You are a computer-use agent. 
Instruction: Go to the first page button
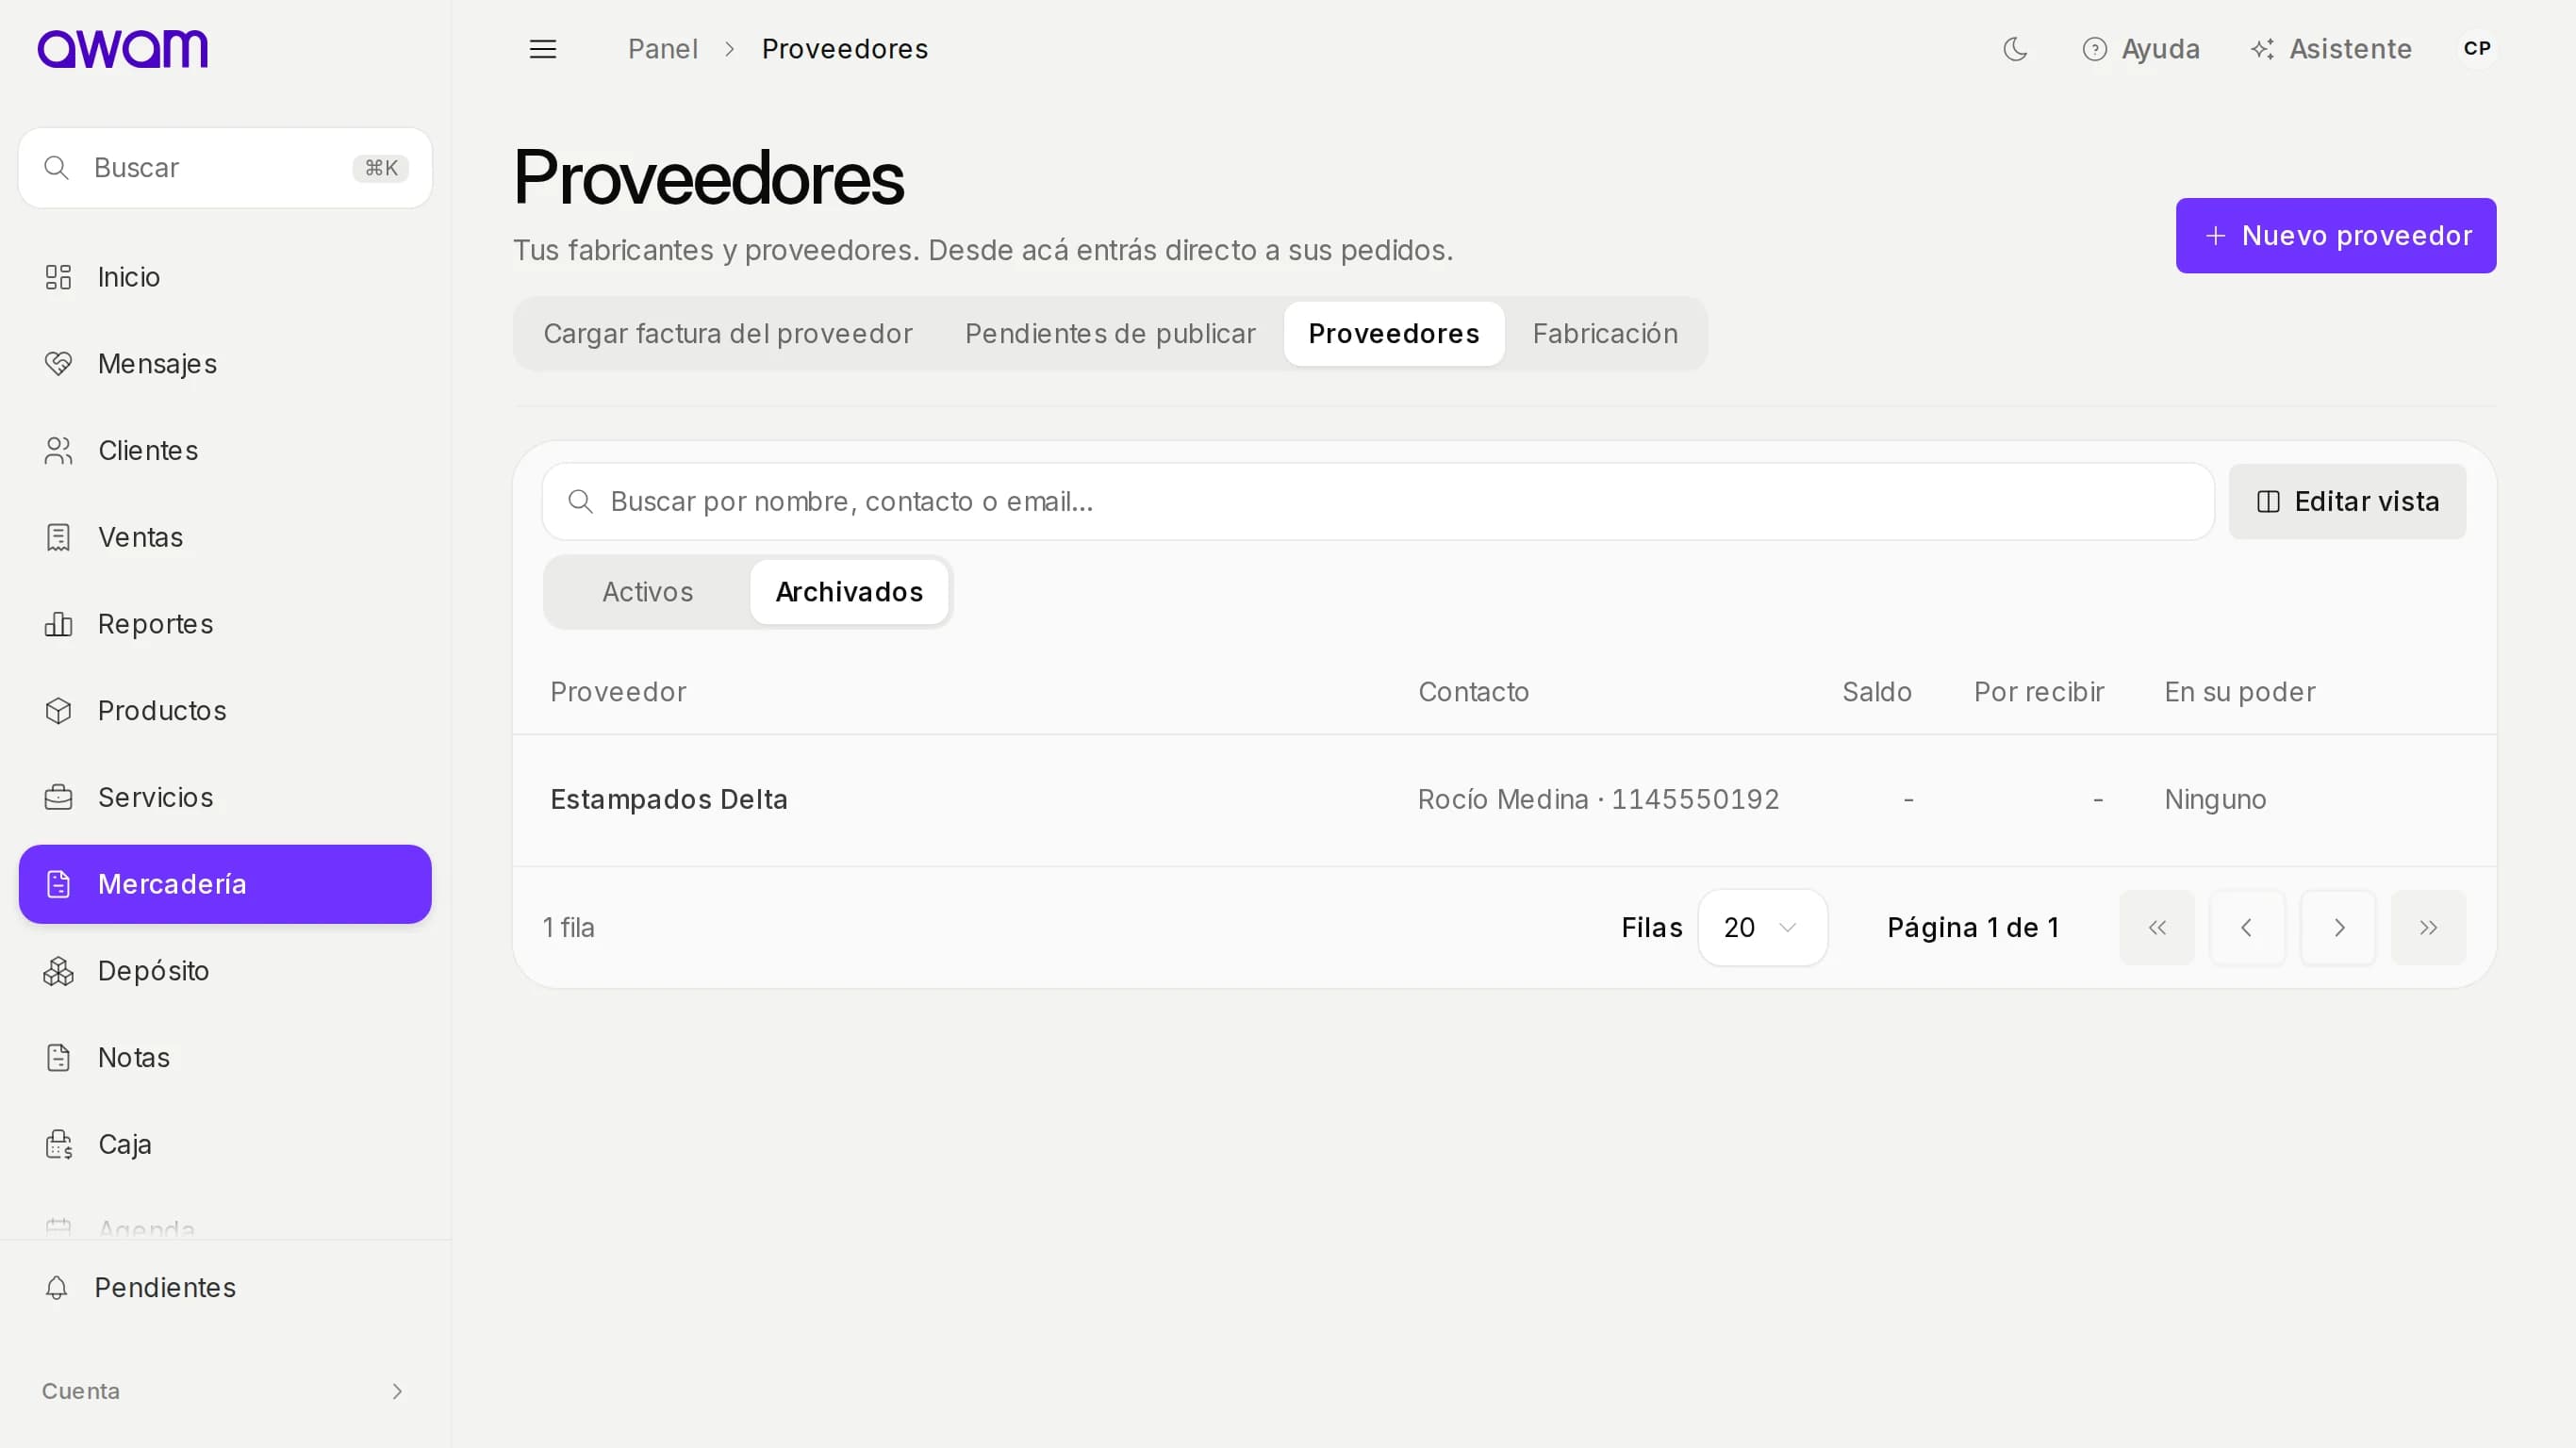tap(2157, 928)
